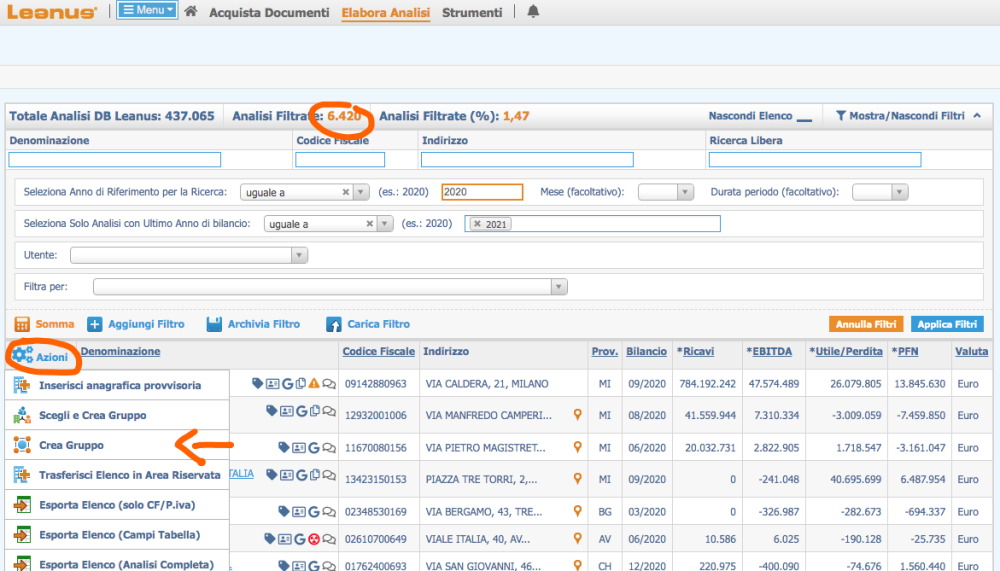Image resolution: width=1000 pixels, height=571 pixels.
Task: Click map pin for VIA PIETRO MAGISTRET
Action: (x=577, y=447)
